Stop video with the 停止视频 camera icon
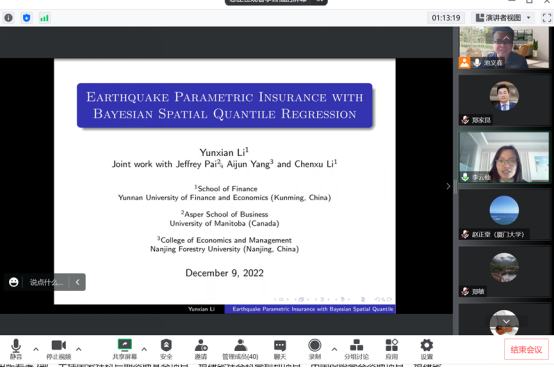Image resolution: width=554 pixels, height=368 pixels. (59, 349)
